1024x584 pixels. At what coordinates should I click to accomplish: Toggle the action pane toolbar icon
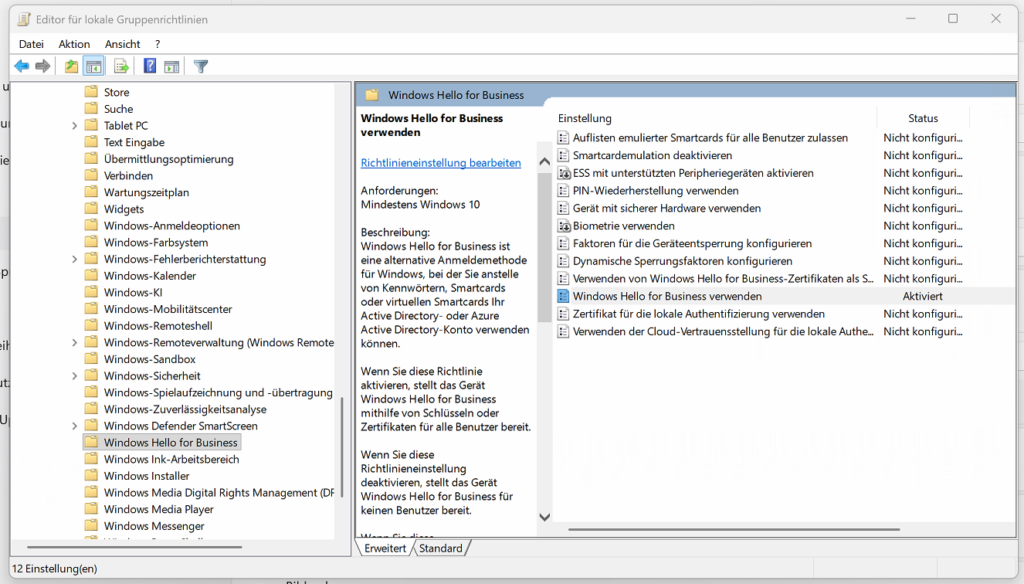point(172,66)
